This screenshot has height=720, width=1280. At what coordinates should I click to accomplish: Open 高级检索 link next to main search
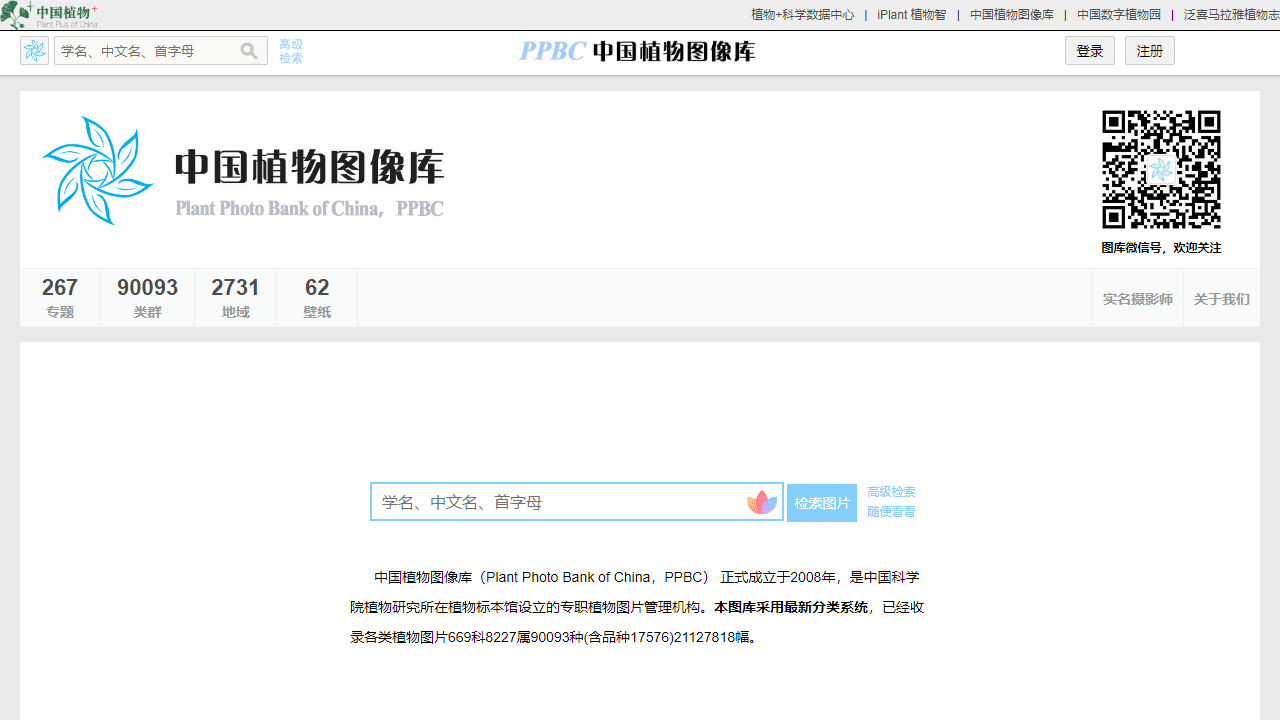tap(891, 492)
